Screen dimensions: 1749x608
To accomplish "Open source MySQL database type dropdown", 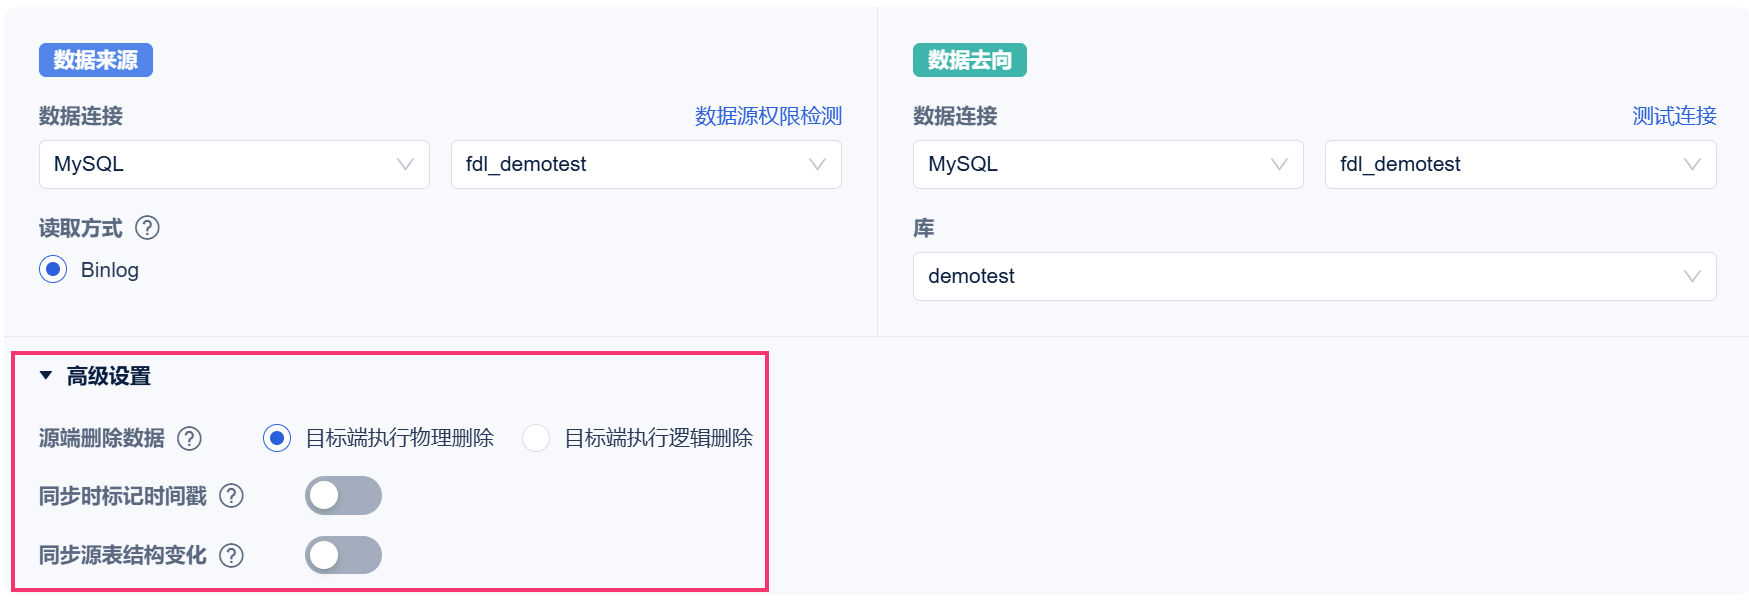I will pos(234,164).
